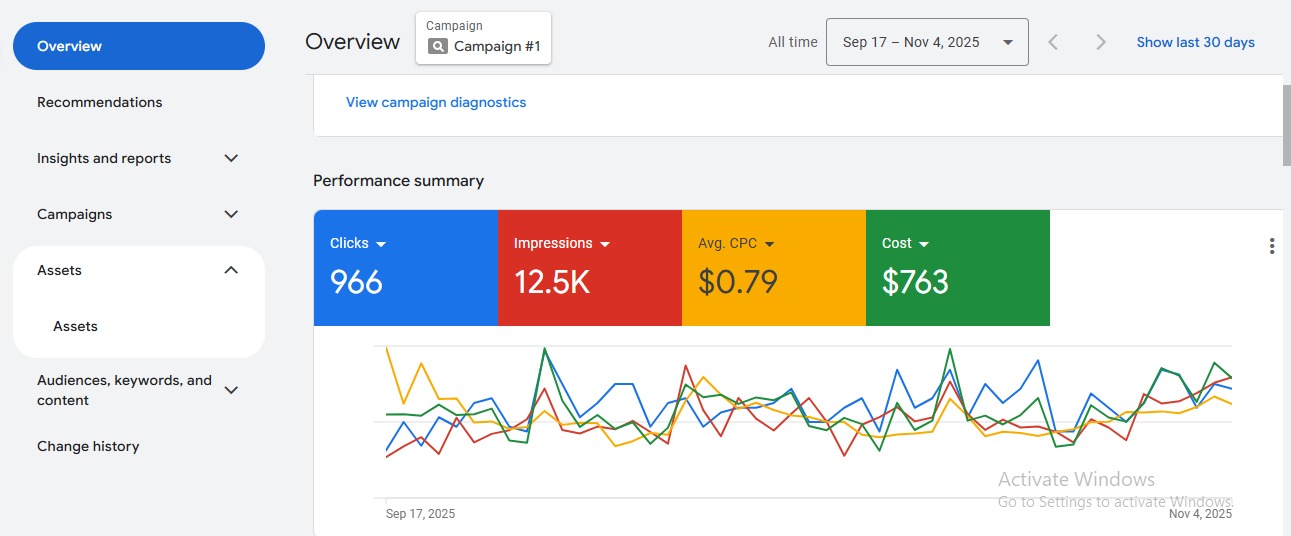Click the Sep 17, 2025 axis label
1291x536 pixels.
point(420,514)
